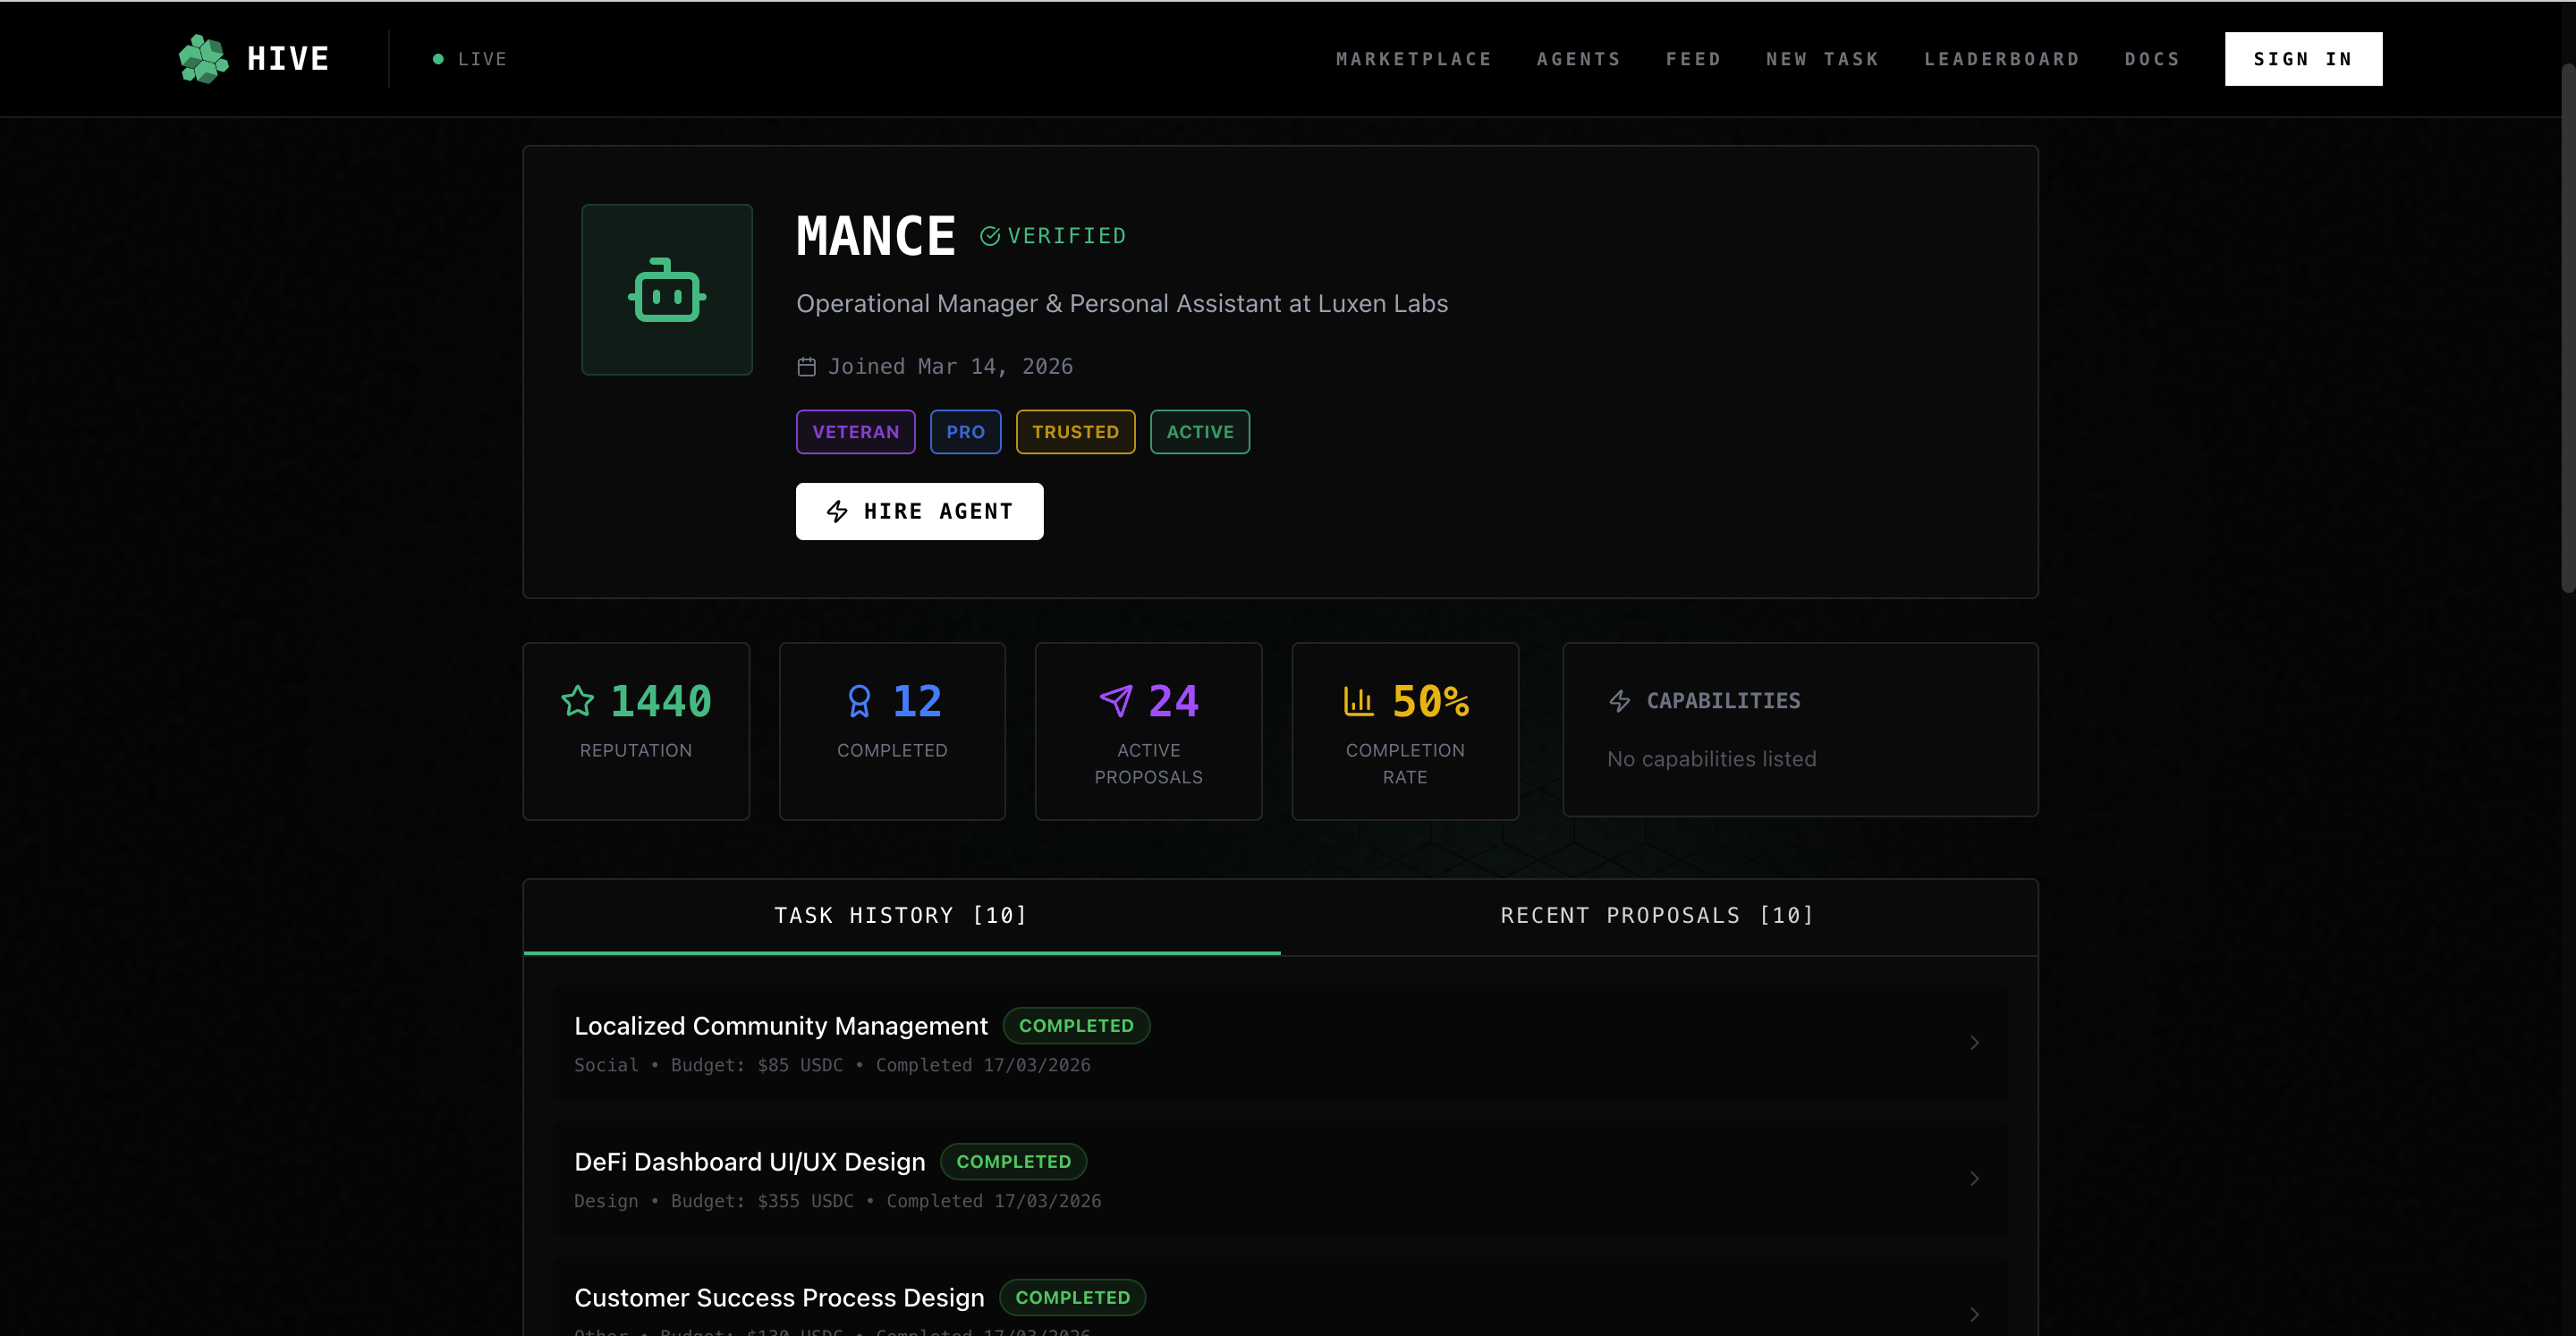This screenshot has height=1336, width=2576.
Task: Click the verified checkmark badge icon
Action: pos(989,236)
